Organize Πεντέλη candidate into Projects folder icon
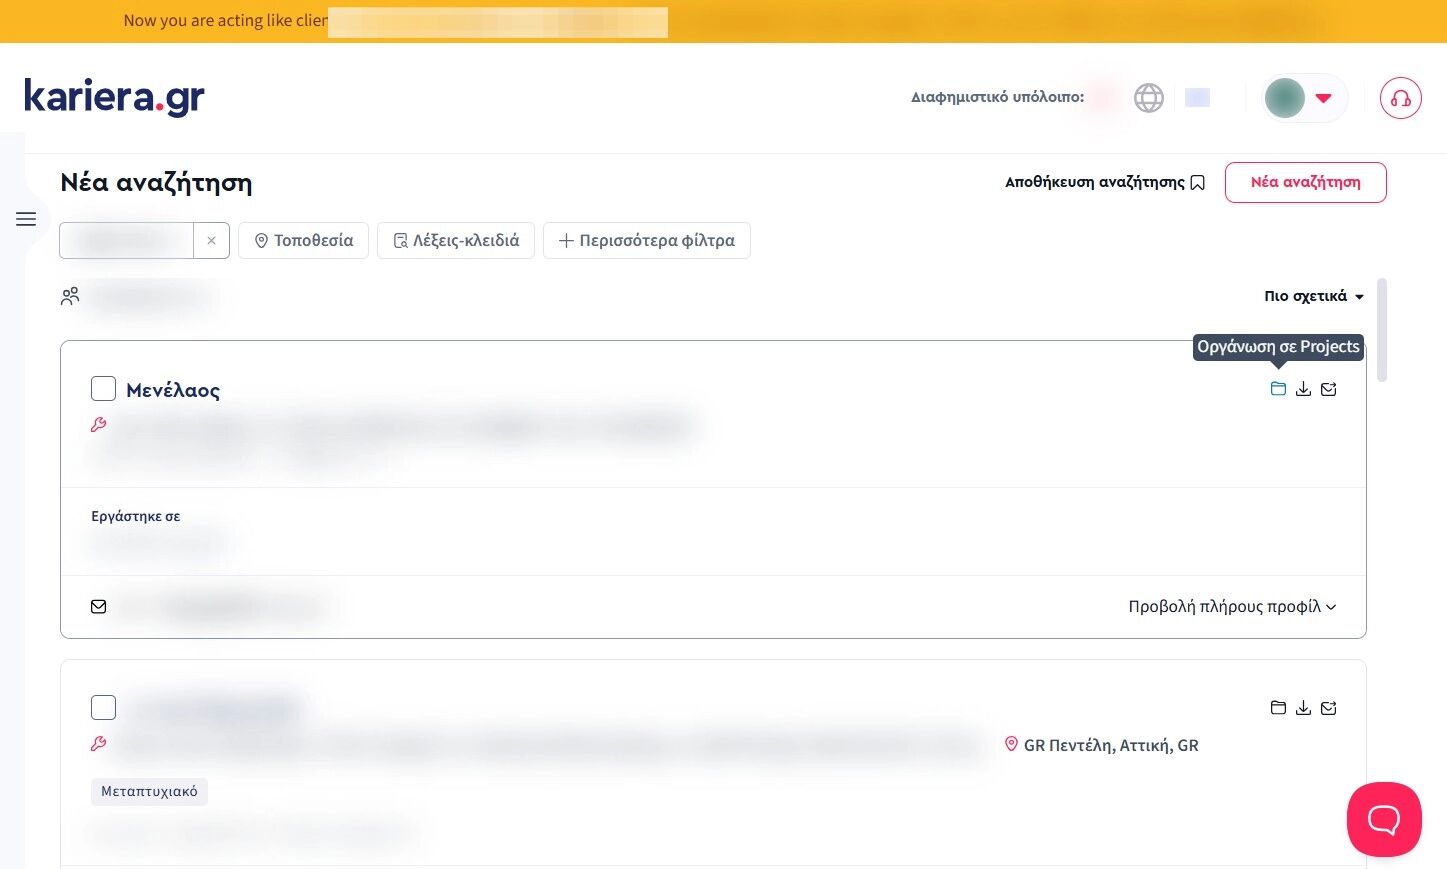Image resolution: width=1447 pixels, height=869 pixels. (x=1278, y=708)
